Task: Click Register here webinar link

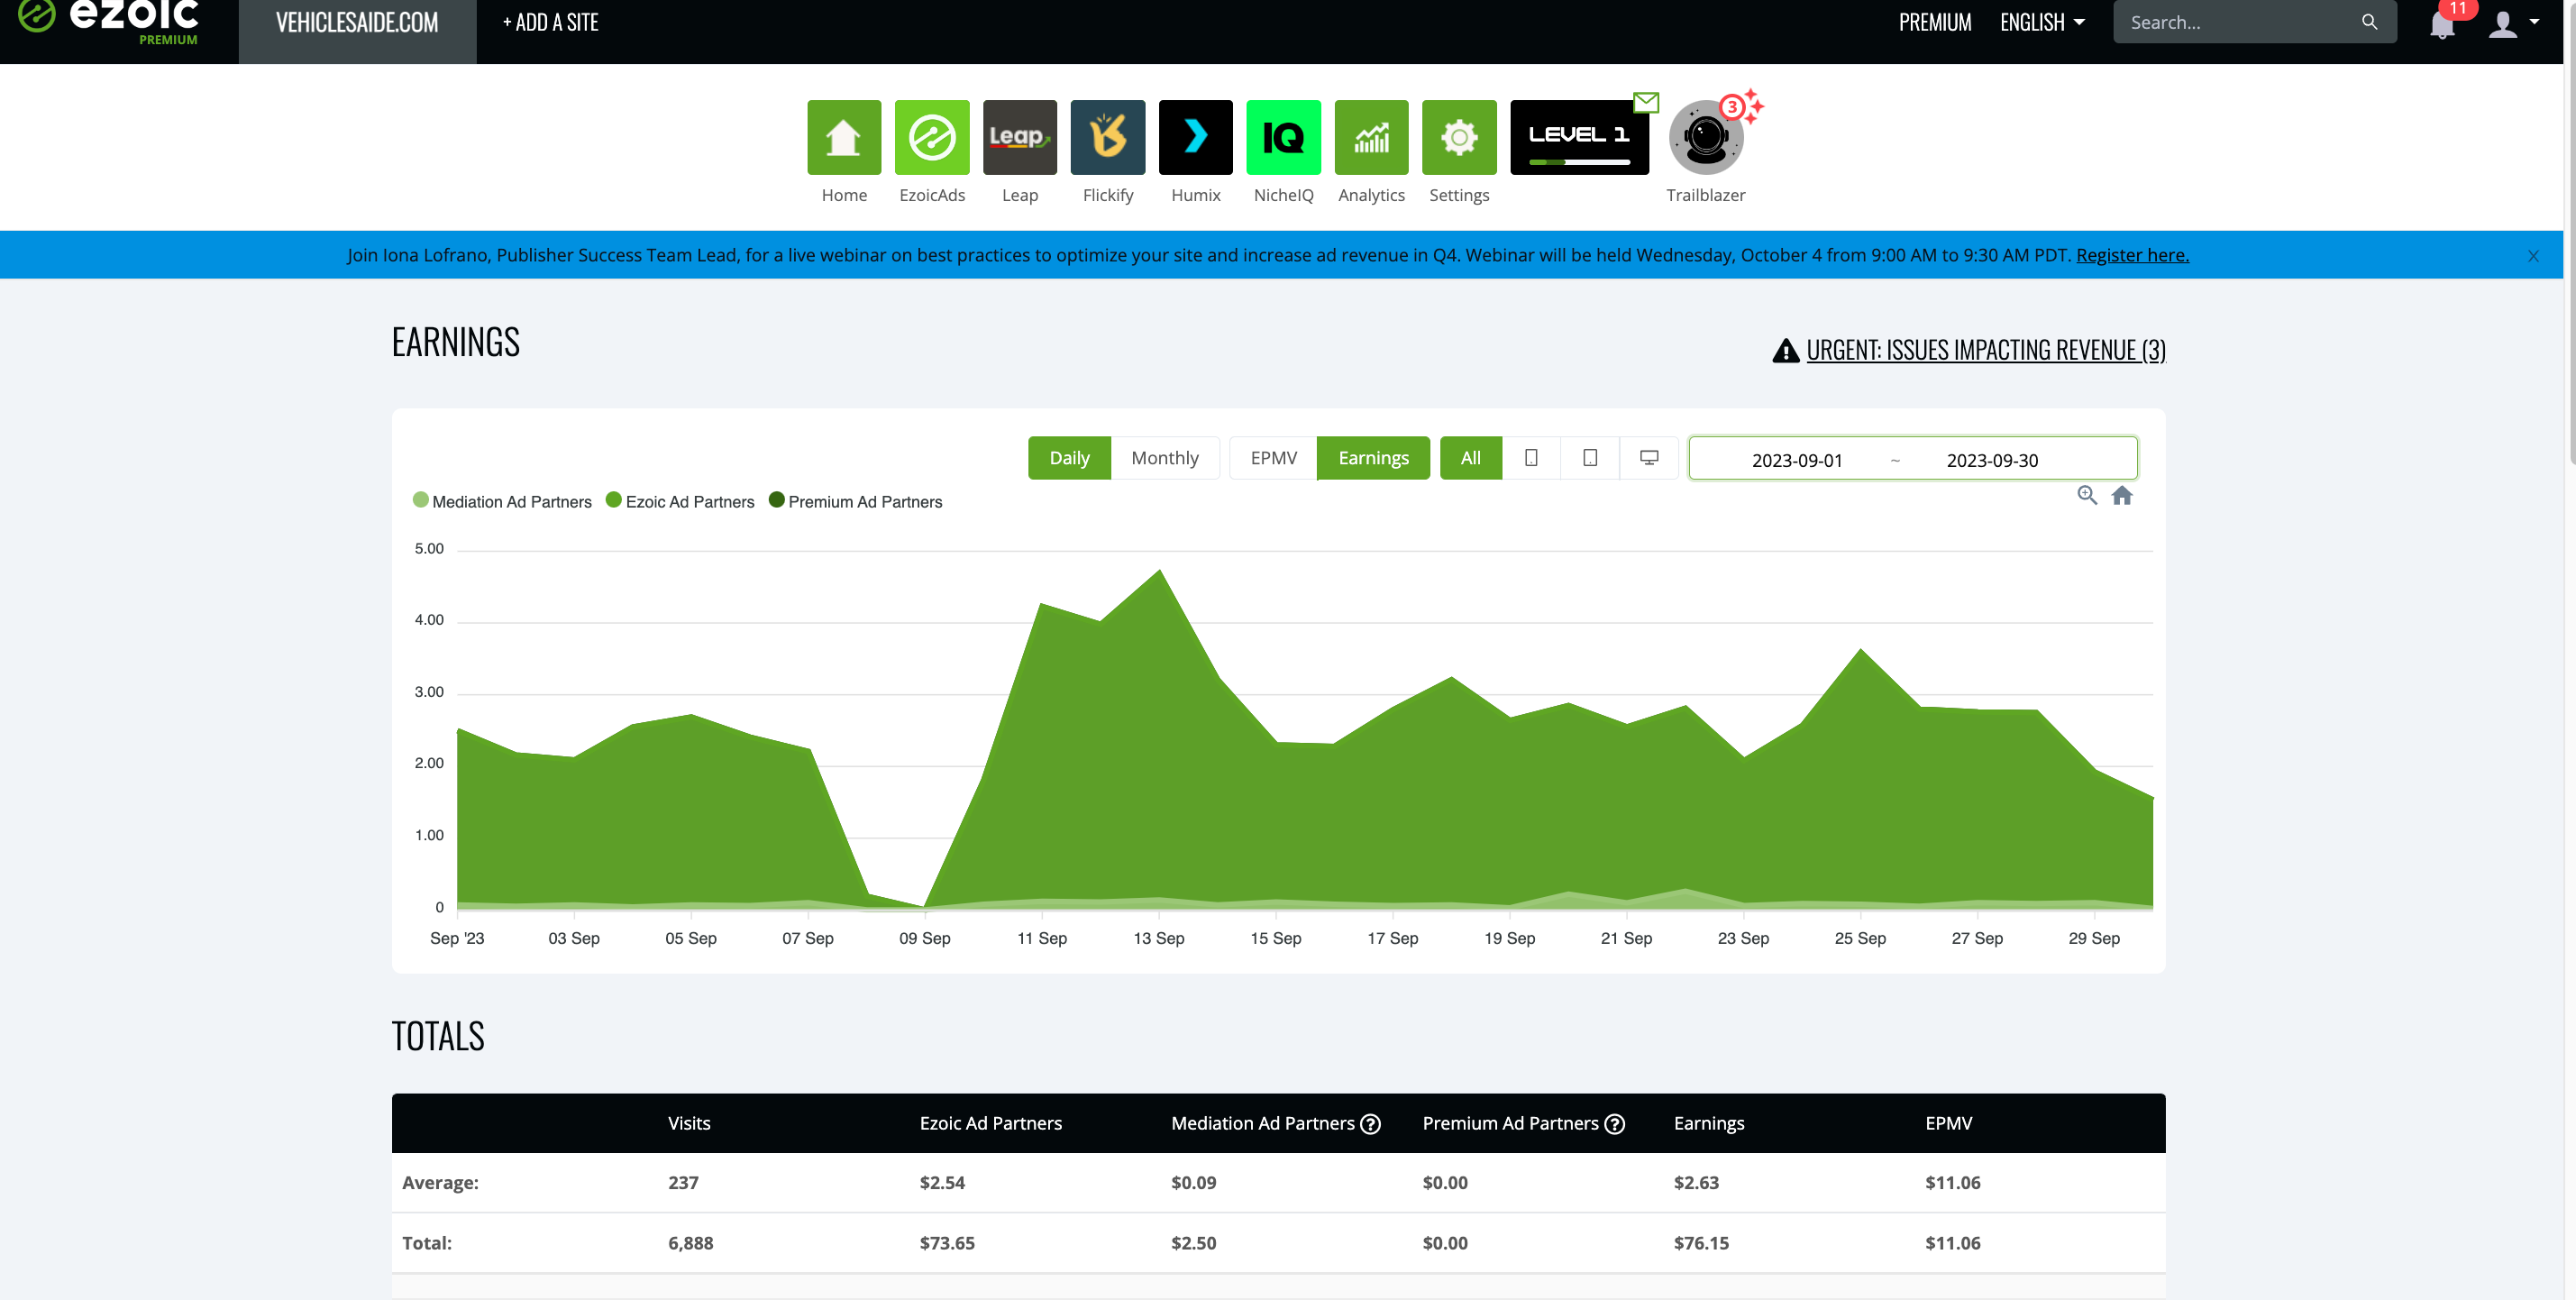Action: coord(2132,255)
